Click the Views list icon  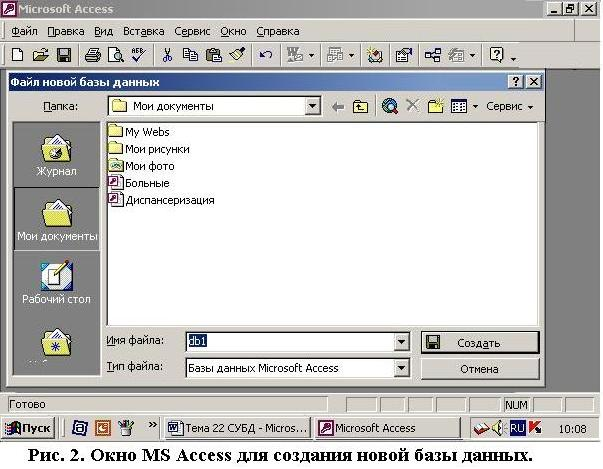tap(459, 106)
